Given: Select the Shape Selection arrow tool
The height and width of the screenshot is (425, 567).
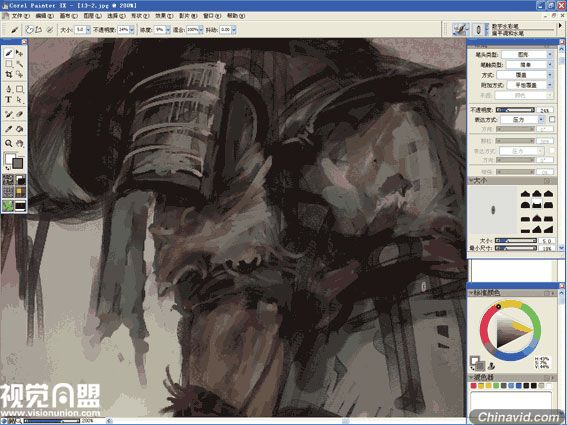Looking at the screenshot, I should pyautogui.click(x=20, y=99).
